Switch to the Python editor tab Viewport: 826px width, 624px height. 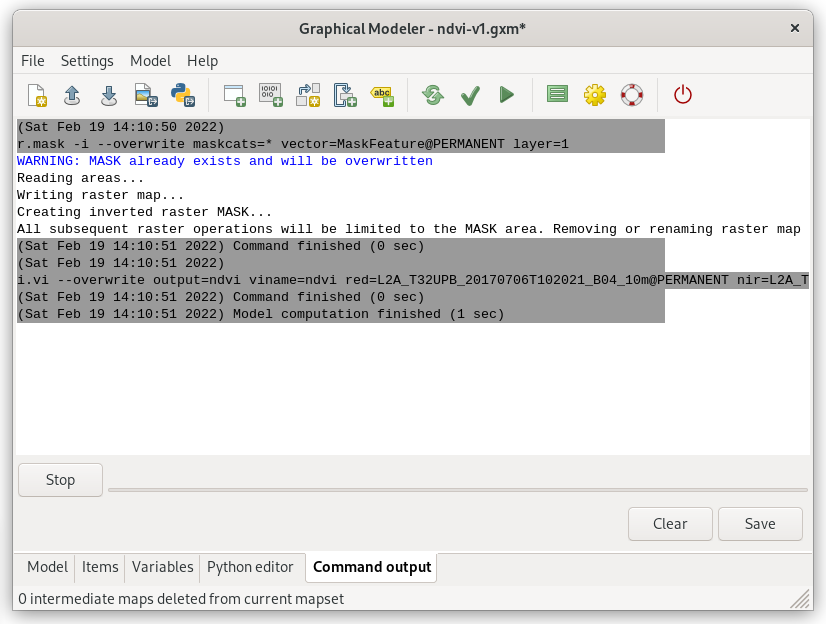click(250, 567)
